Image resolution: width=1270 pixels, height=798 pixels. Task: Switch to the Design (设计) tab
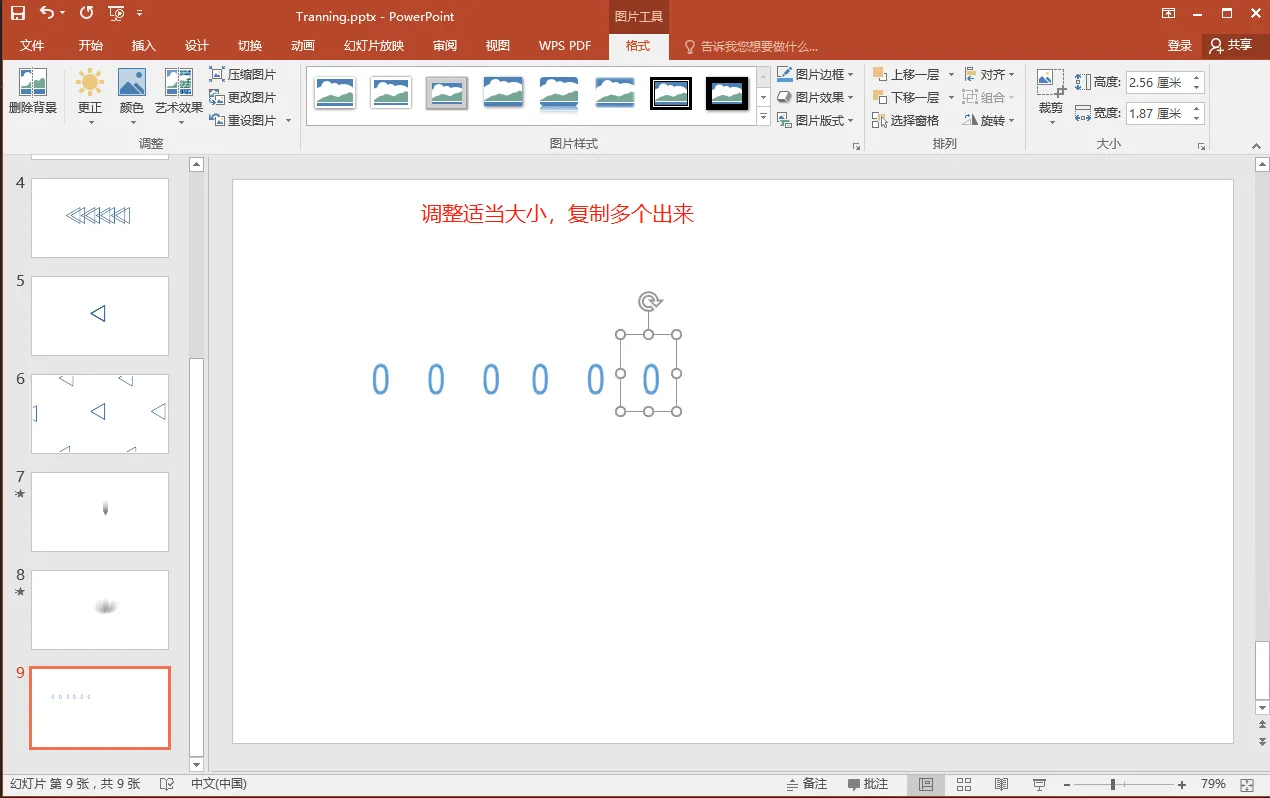point(197,46)
